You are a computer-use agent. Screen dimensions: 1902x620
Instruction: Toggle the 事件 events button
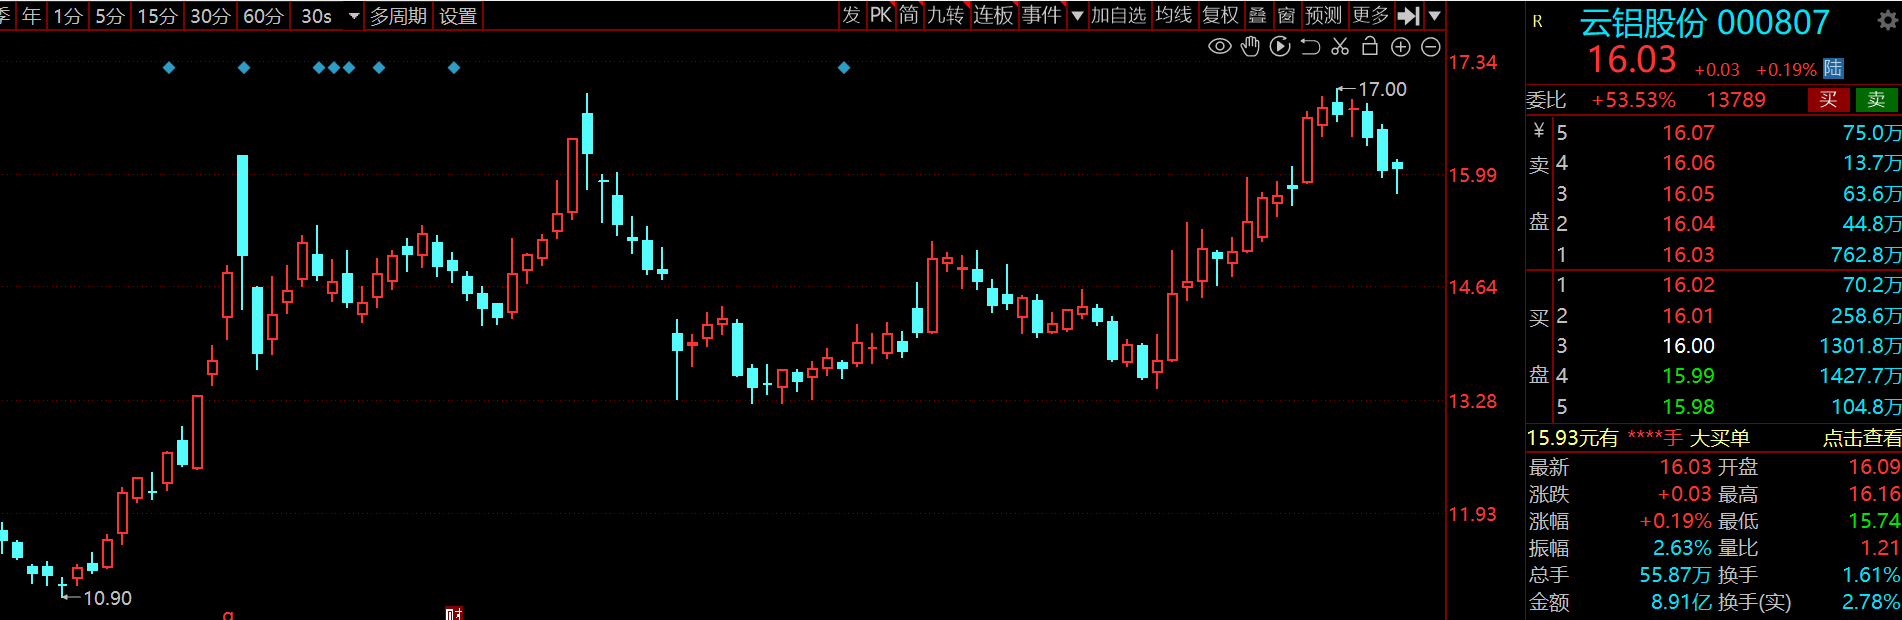click(x=1041, y=15)
